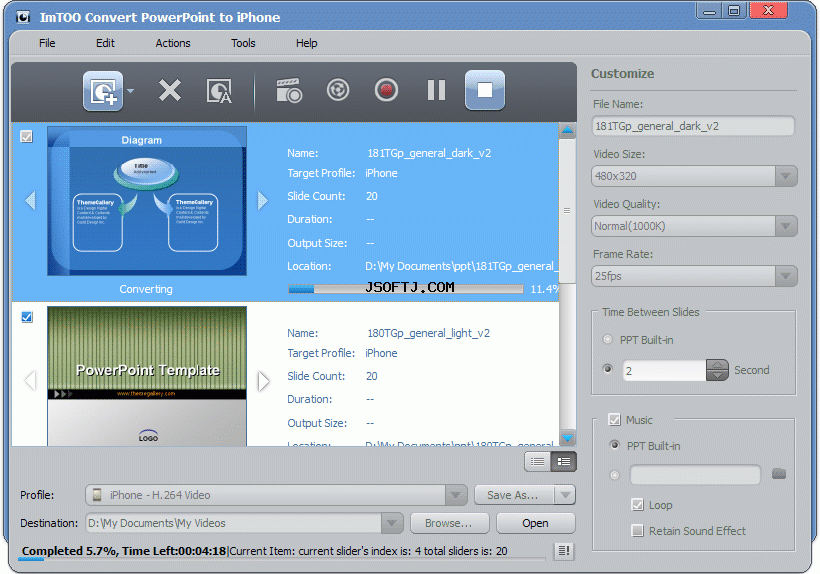
Task: Select the custom seconds radio button
Action: point(607,369)
